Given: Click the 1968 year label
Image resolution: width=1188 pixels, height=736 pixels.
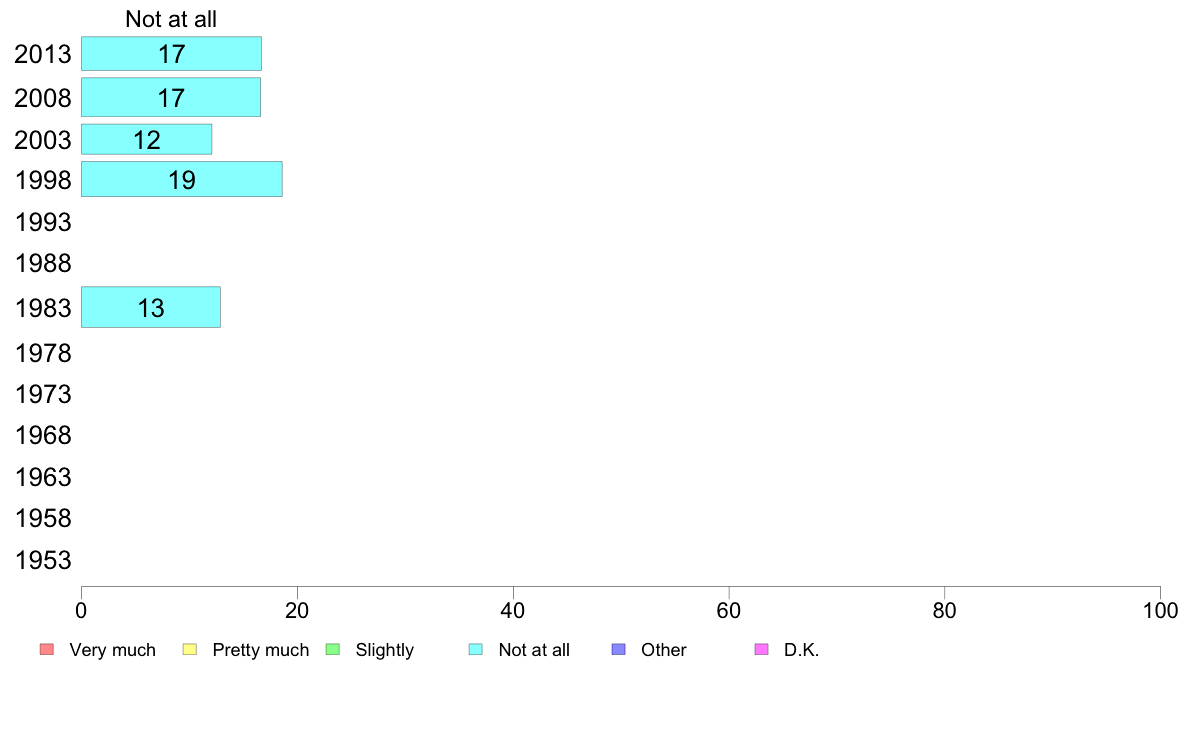Looking at the screenshot, I should 43,436.
